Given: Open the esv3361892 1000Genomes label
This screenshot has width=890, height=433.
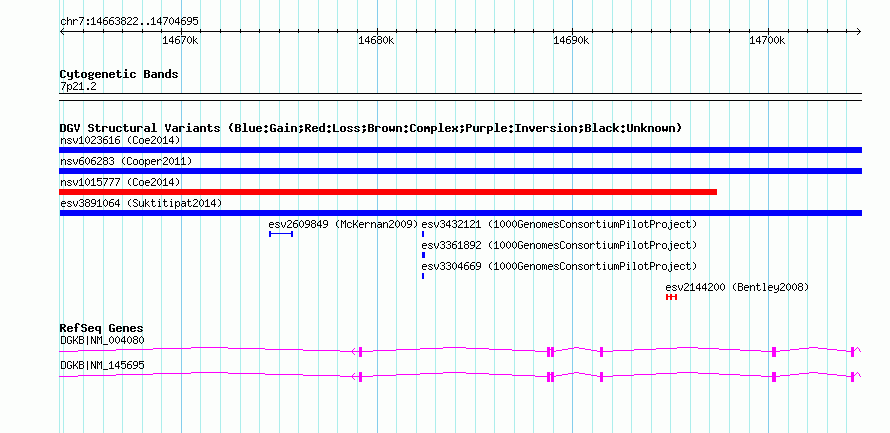Looking at the screenshot, I should pyautogui.click(x=559, y=245).
